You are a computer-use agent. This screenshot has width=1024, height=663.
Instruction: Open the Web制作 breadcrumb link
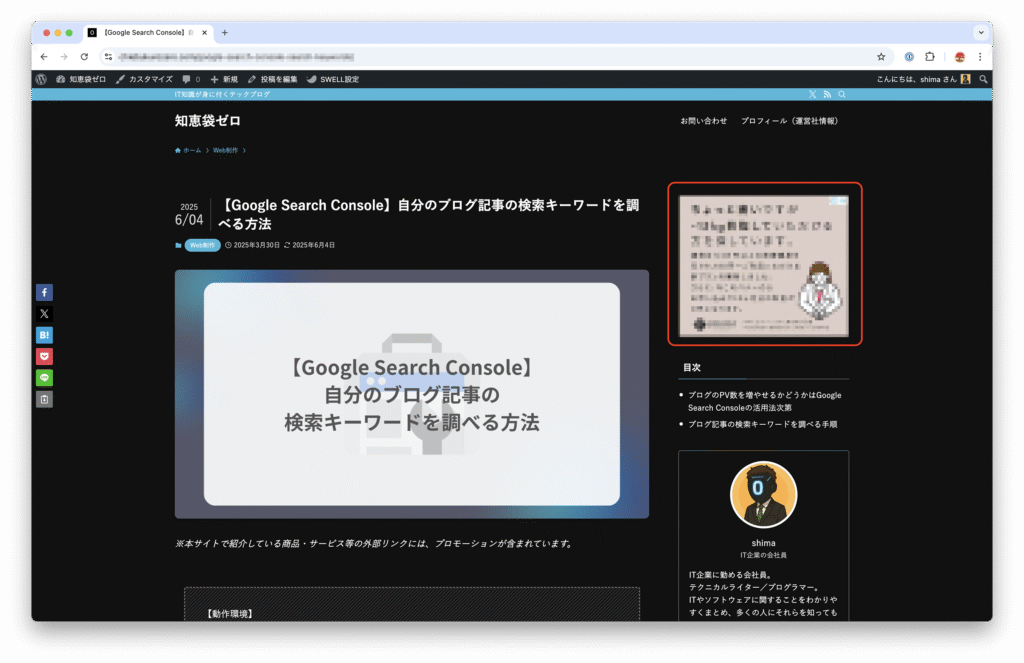225,150
